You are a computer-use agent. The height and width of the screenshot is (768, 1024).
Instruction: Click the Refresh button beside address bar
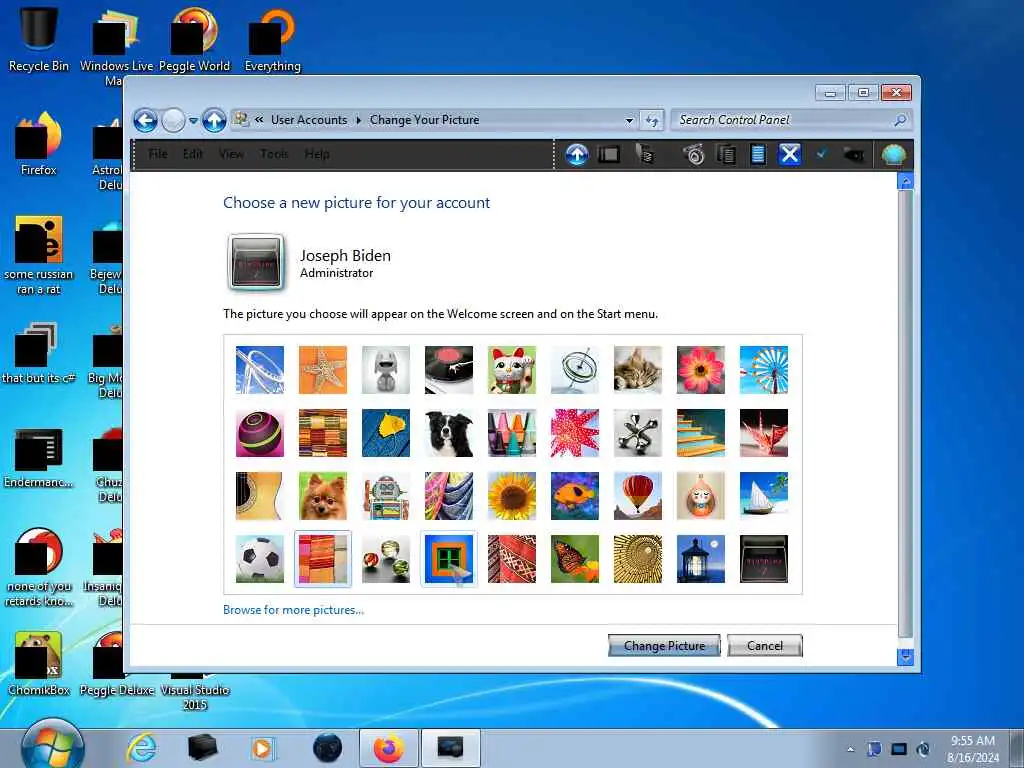[x=652, y=120]
